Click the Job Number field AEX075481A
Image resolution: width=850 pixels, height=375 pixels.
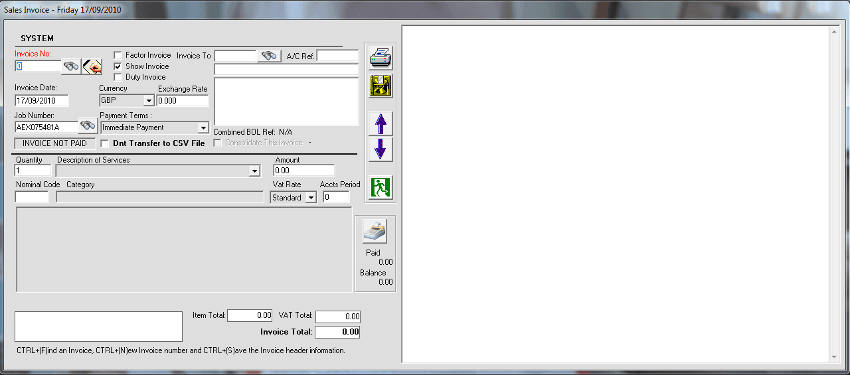pyautogui.click(x=46, y=127)
